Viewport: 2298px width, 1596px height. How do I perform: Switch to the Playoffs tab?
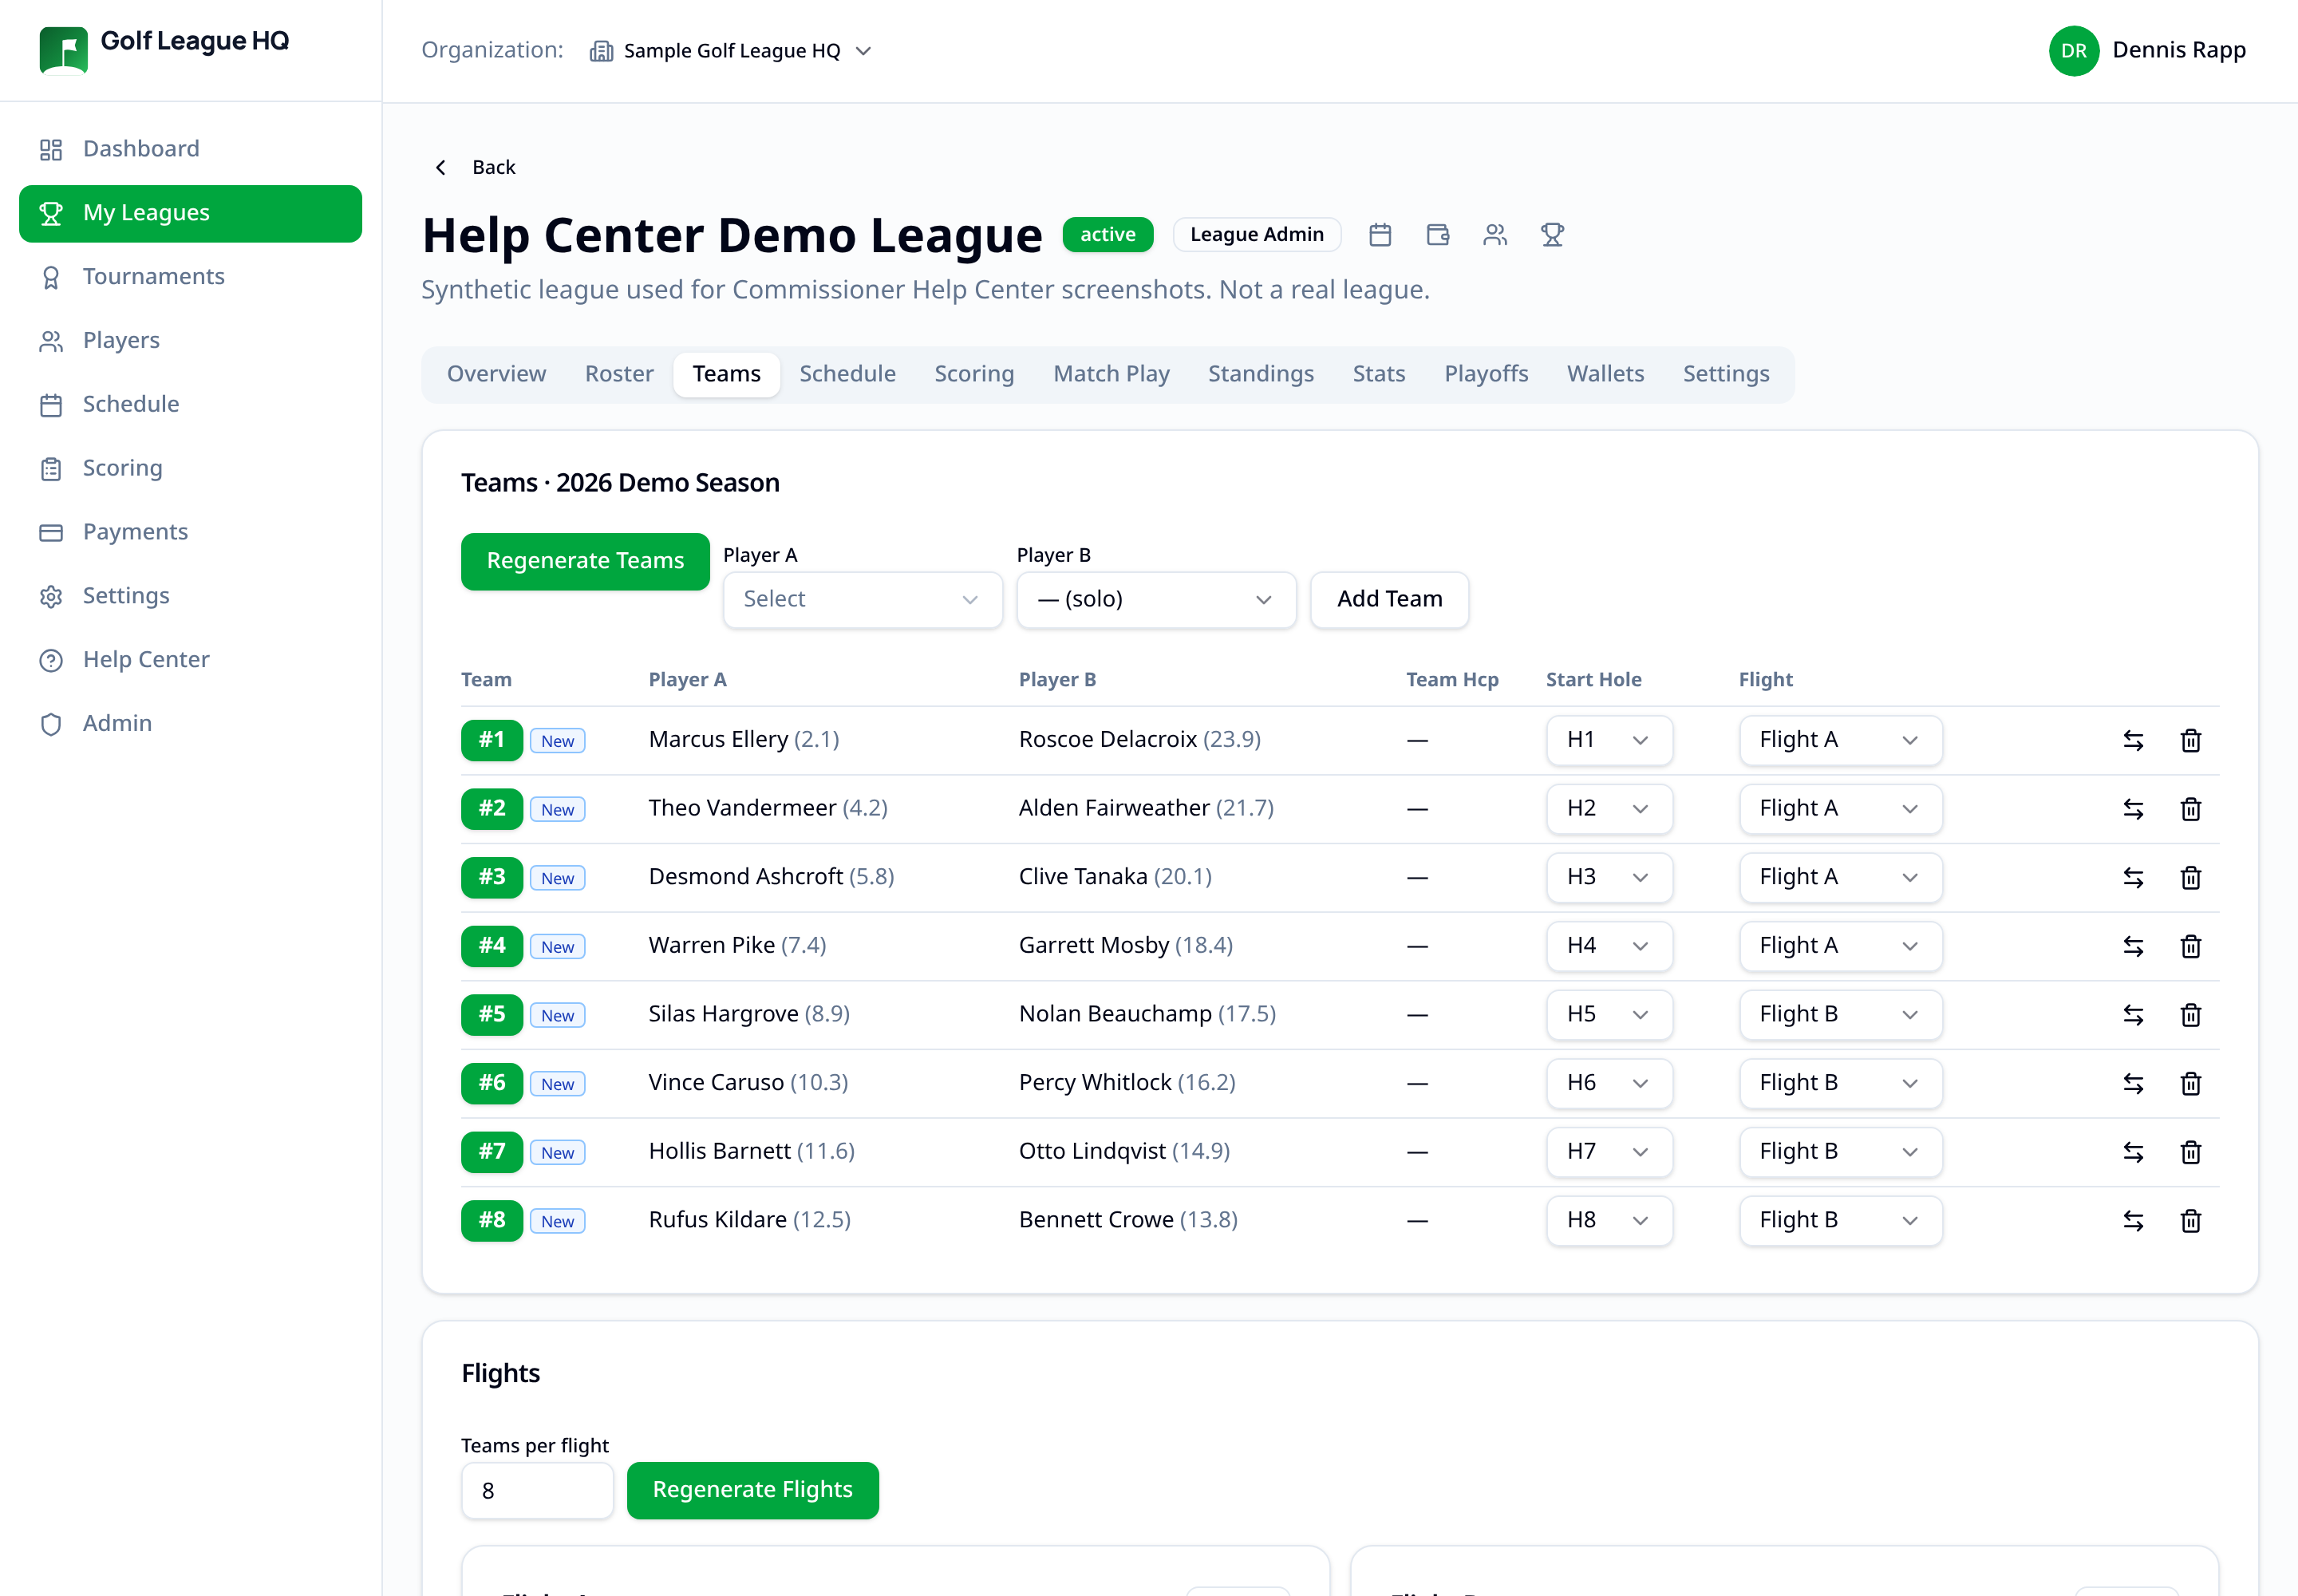(x=1486, y=374)
